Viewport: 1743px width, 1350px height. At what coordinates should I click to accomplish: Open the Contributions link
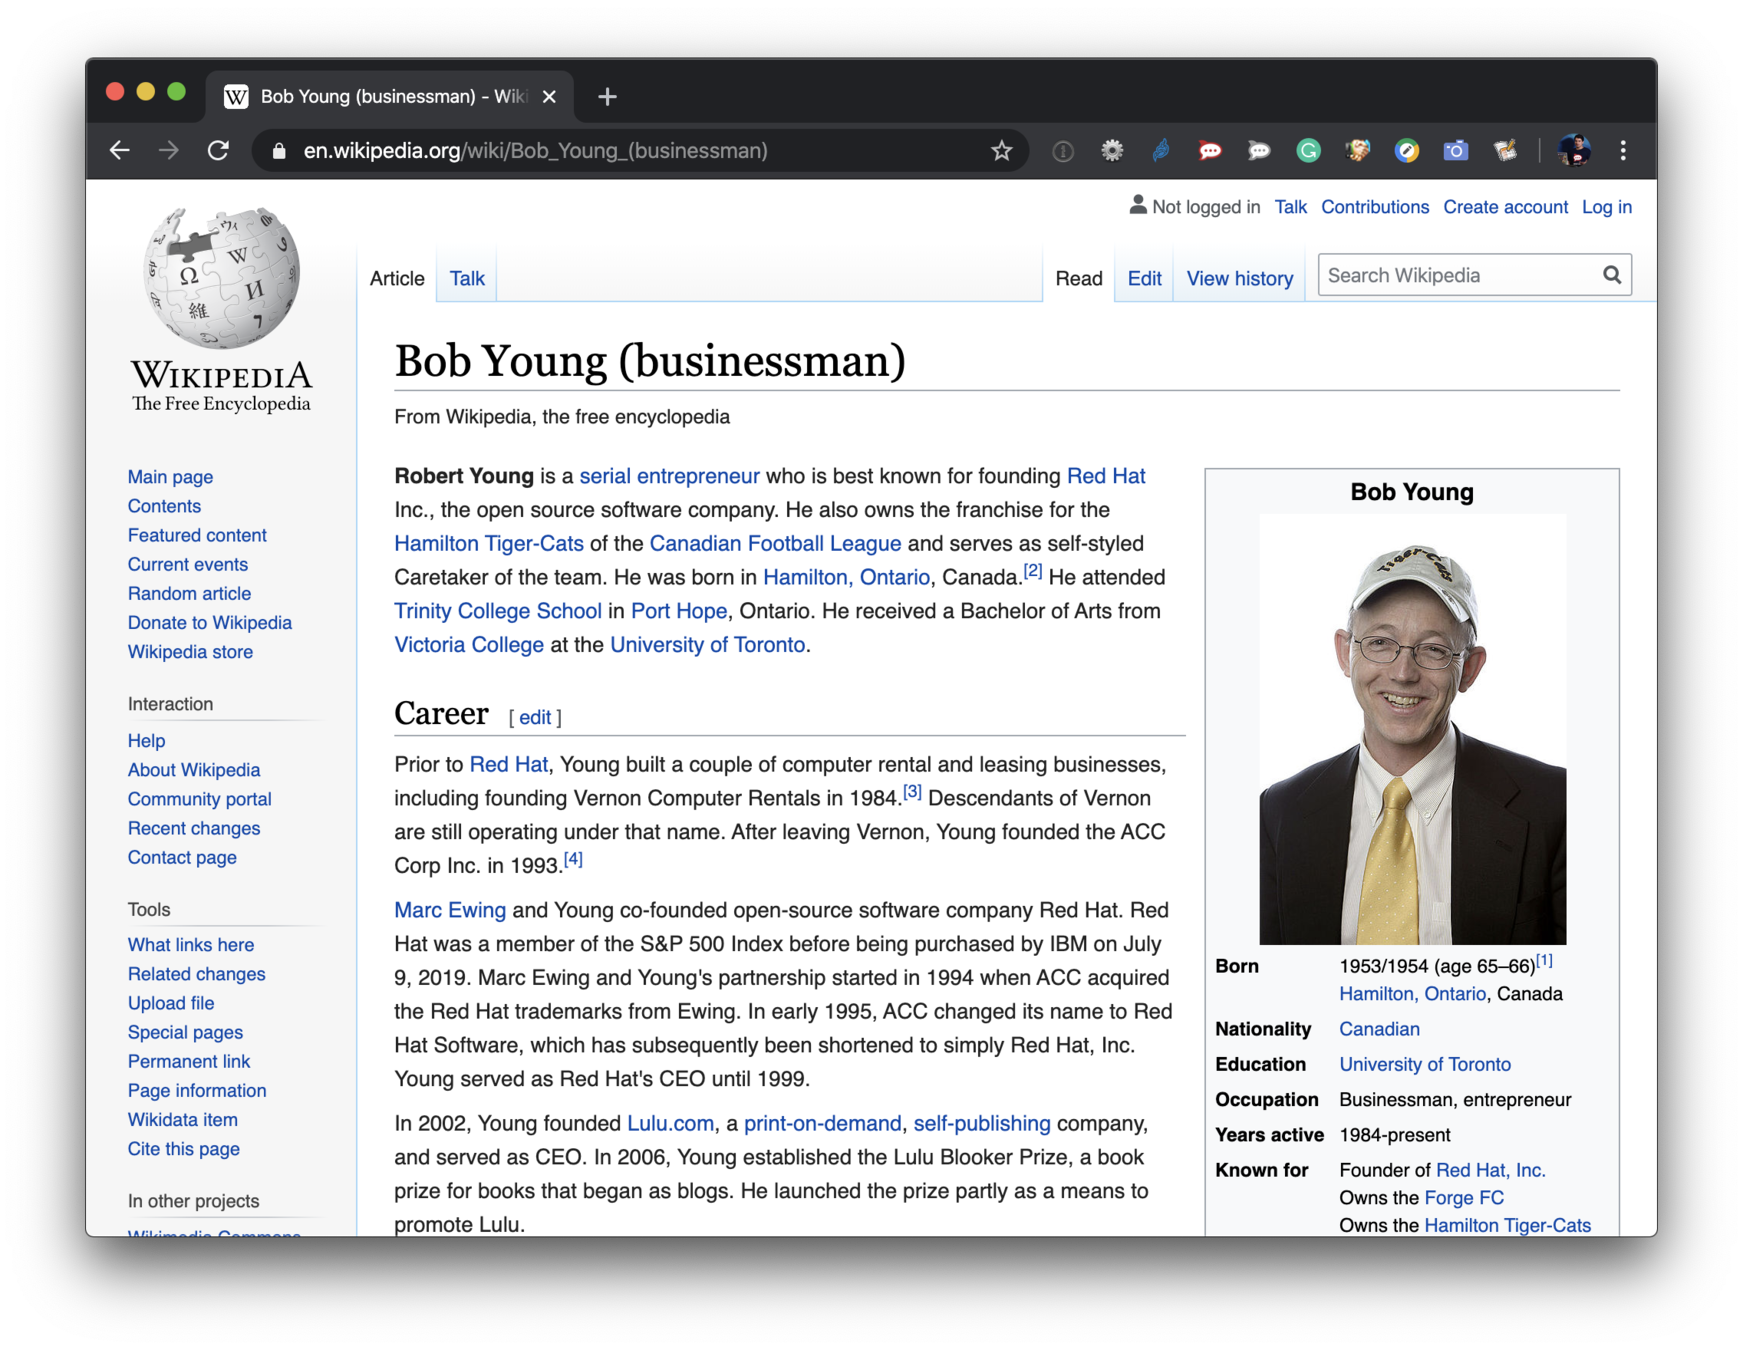point(1375,207)
